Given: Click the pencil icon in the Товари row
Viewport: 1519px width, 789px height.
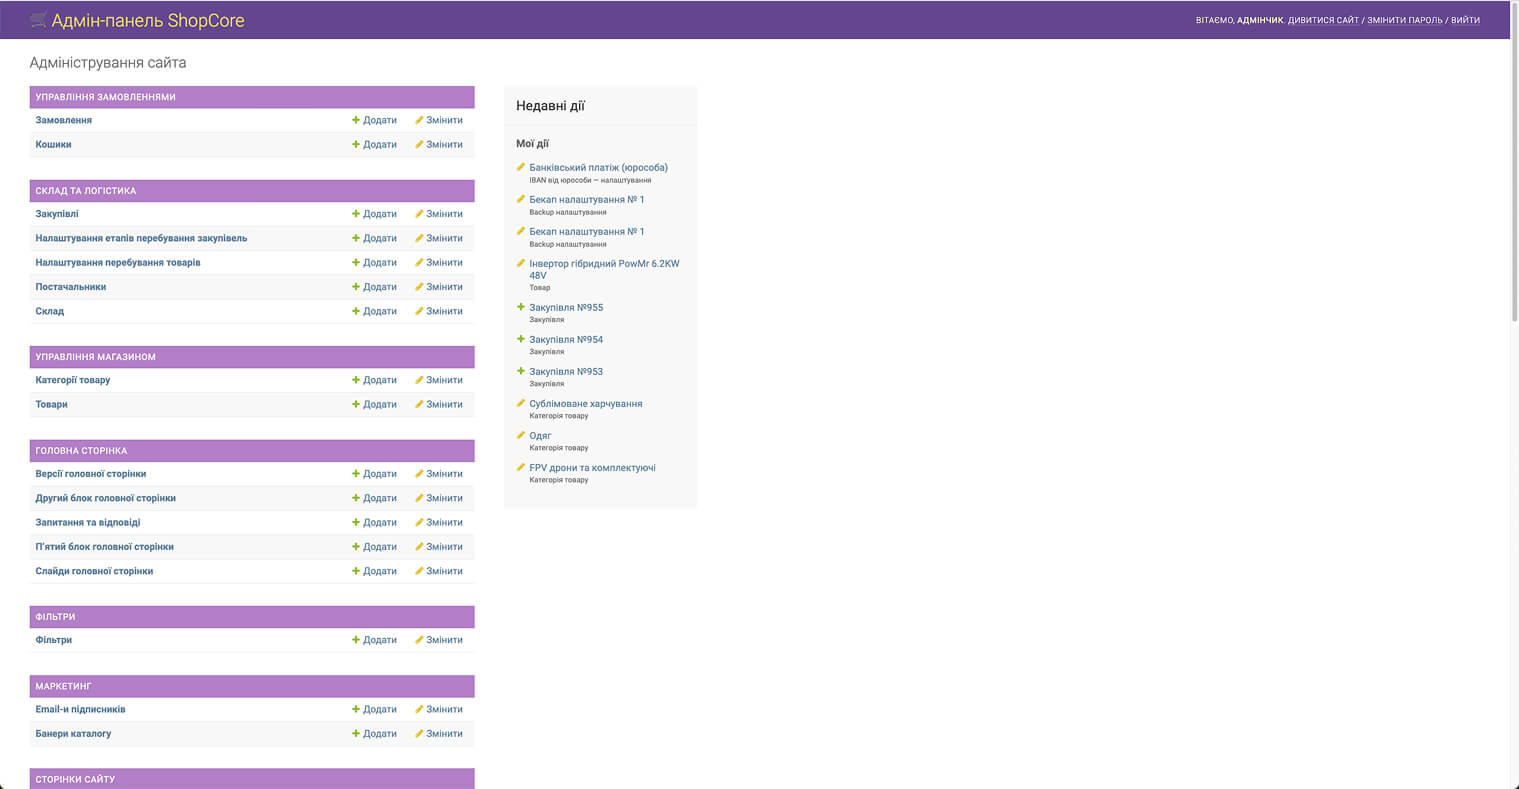Looking at the screenshot, I should coord(420,405).
